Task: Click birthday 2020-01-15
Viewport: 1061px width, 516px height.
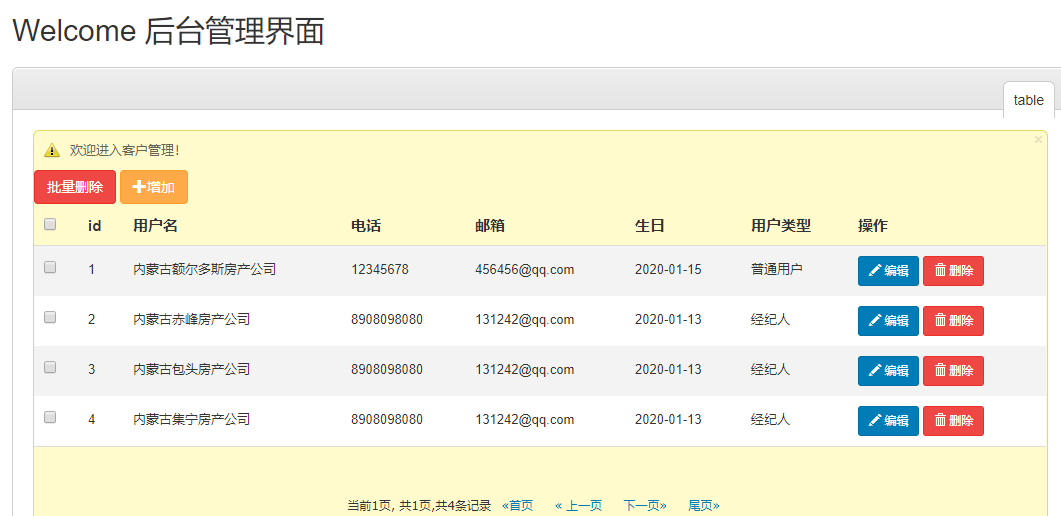Action: point(668,269)
